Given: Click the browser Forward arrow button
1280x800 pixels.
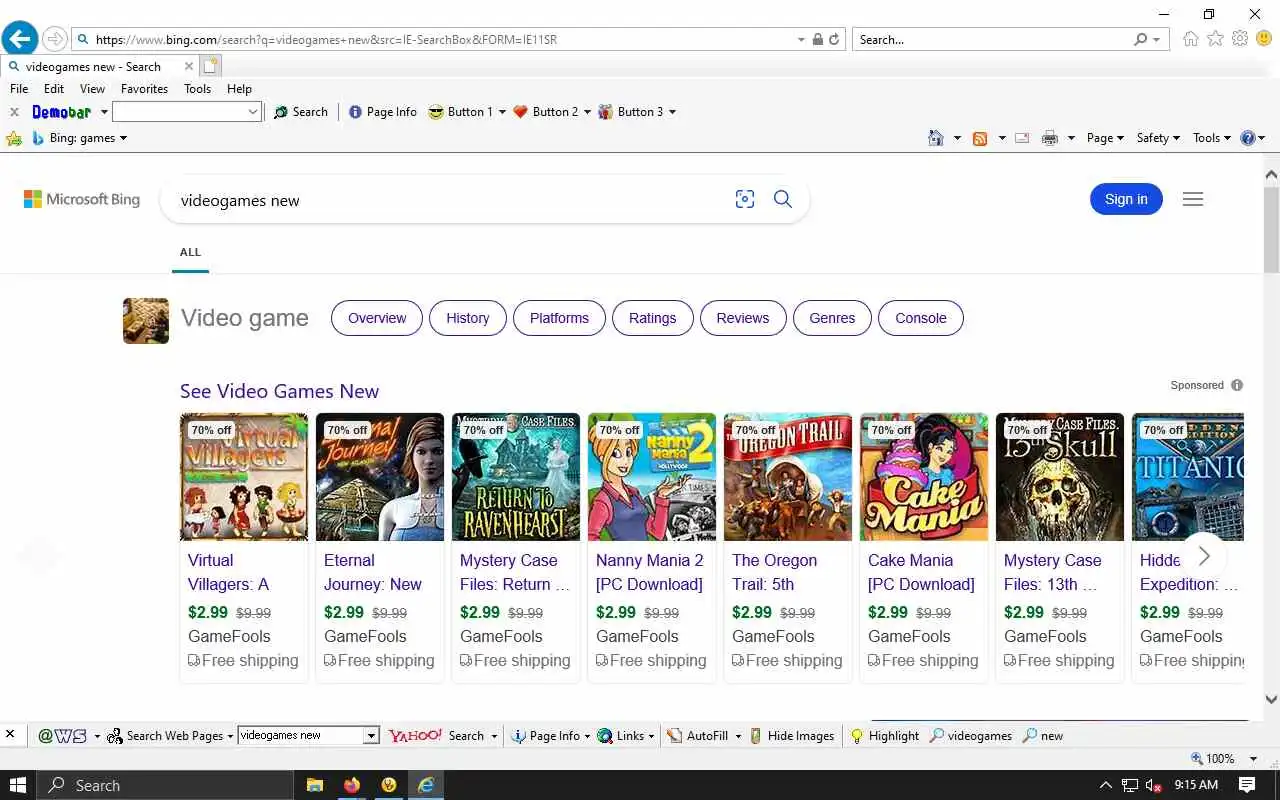Looking at the screenshot, I should [x=55, y=39].
